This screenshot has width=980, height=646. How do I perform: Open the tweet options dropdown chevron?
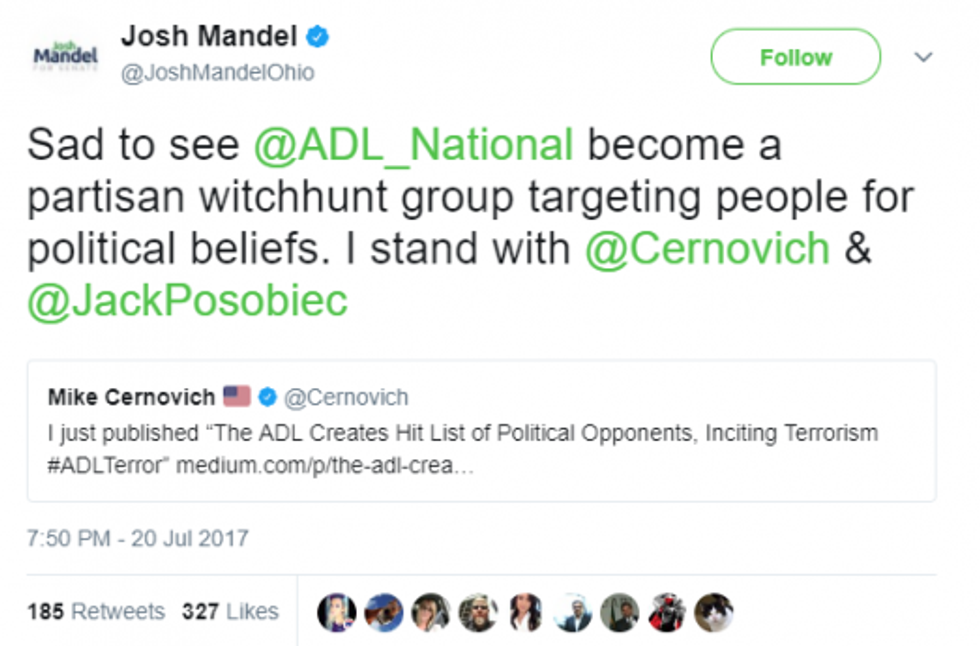tap(923, 57)
